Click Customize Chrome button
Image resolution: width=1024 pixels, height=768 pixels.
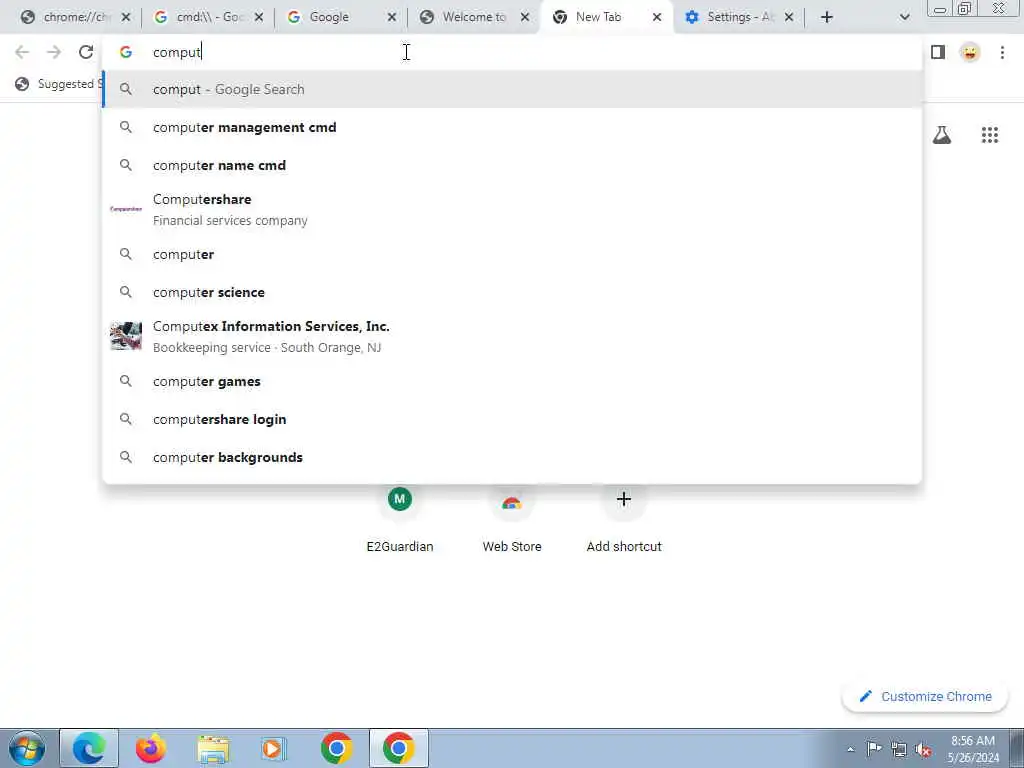pyautogui.click(x=925, y=696)
